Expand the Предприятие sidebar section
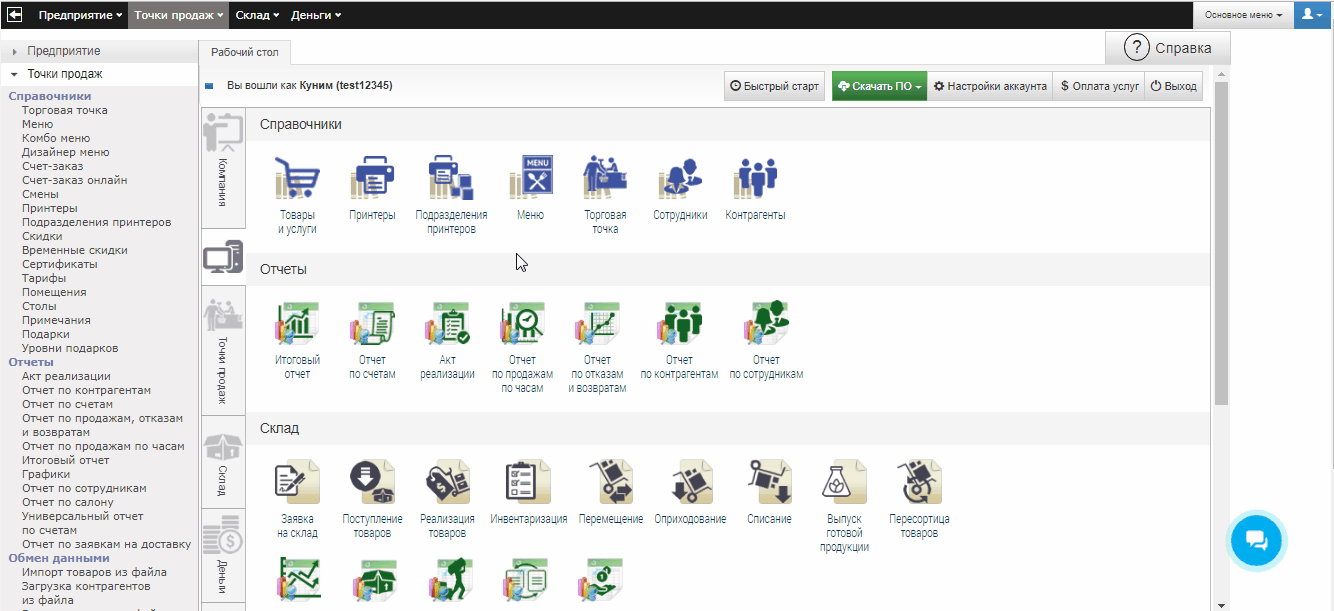 click(63, 51)
